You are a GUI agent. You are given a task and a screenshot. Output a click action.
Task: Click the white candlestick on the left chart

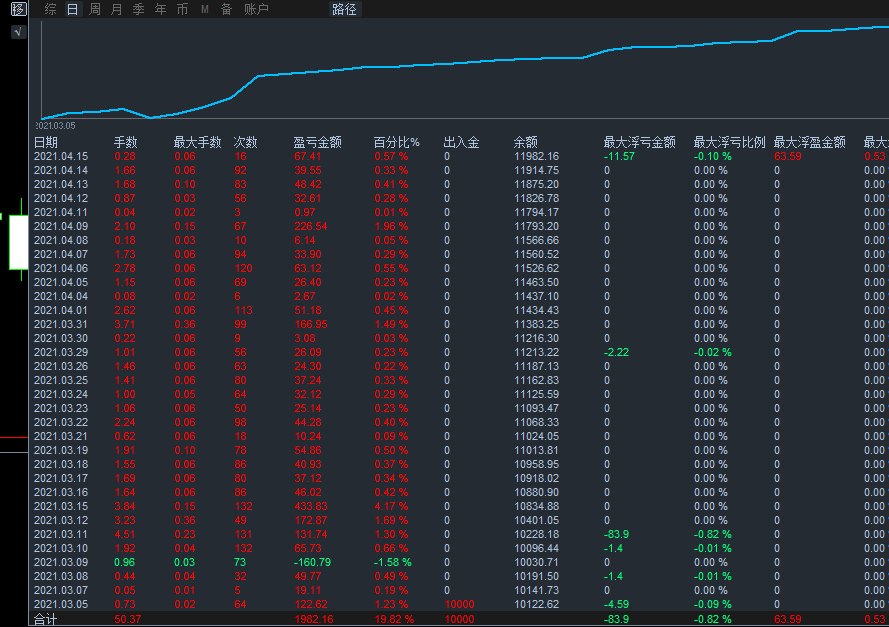(19, 242)
